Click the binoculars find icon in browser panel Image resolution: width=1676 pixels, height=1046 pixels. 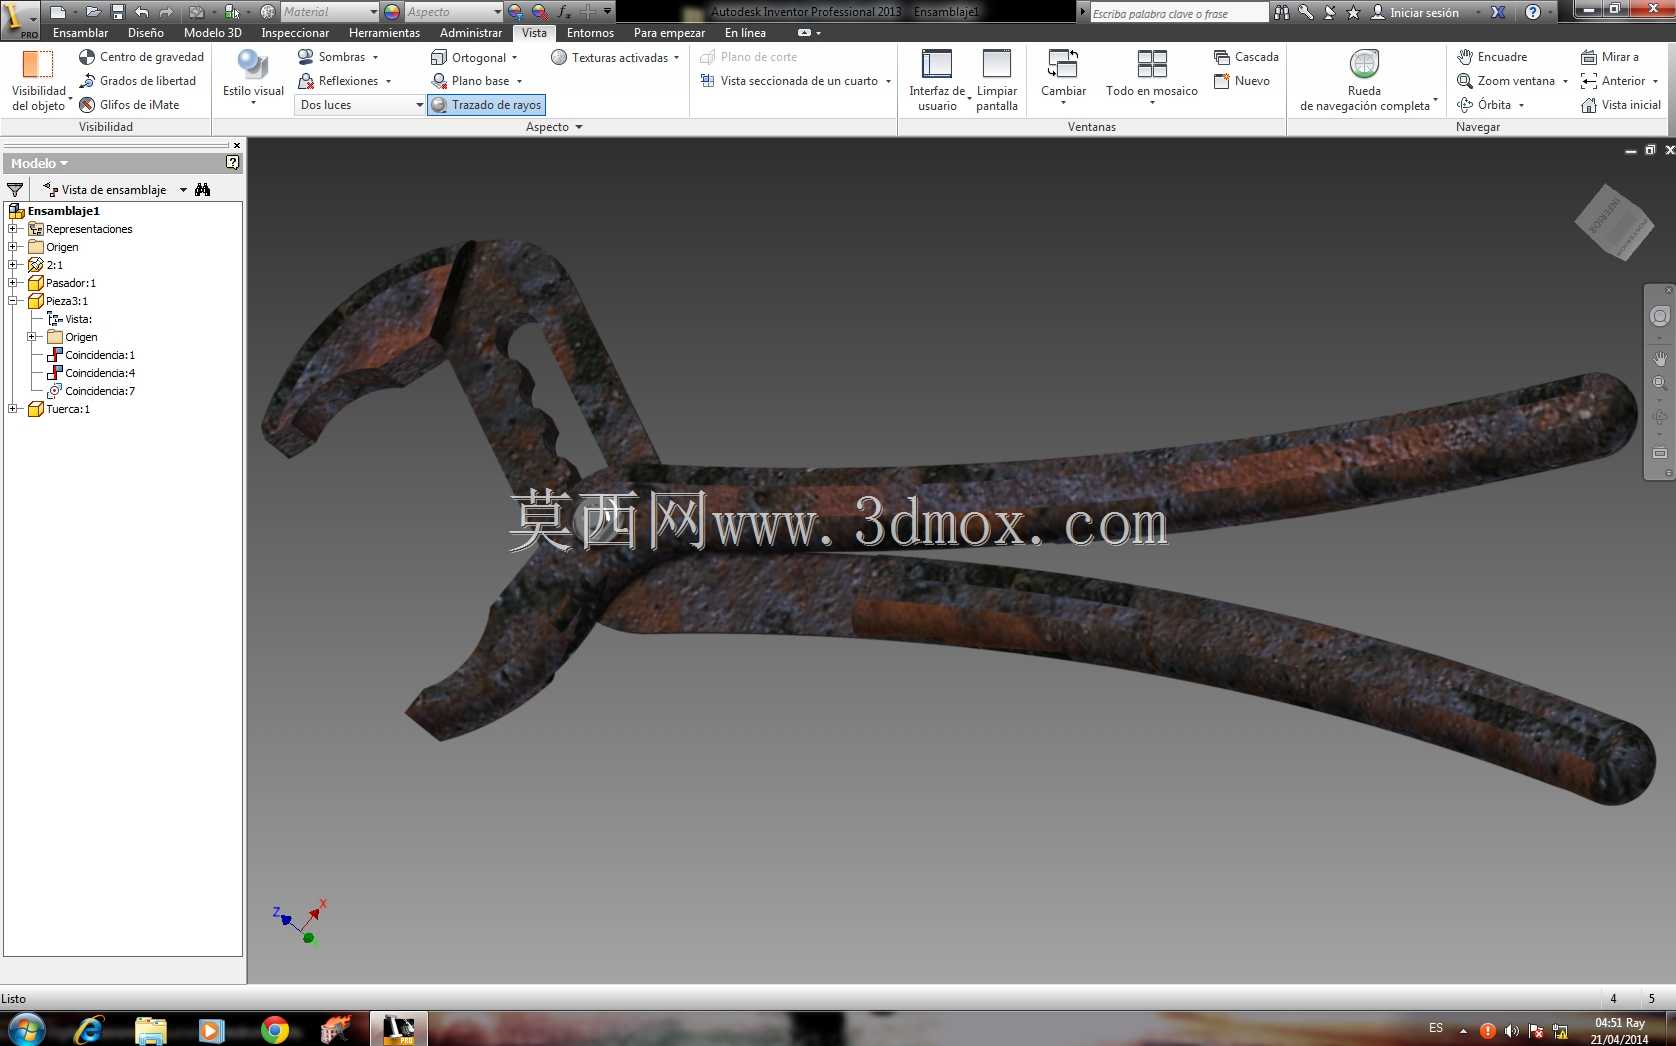(203, 190)
